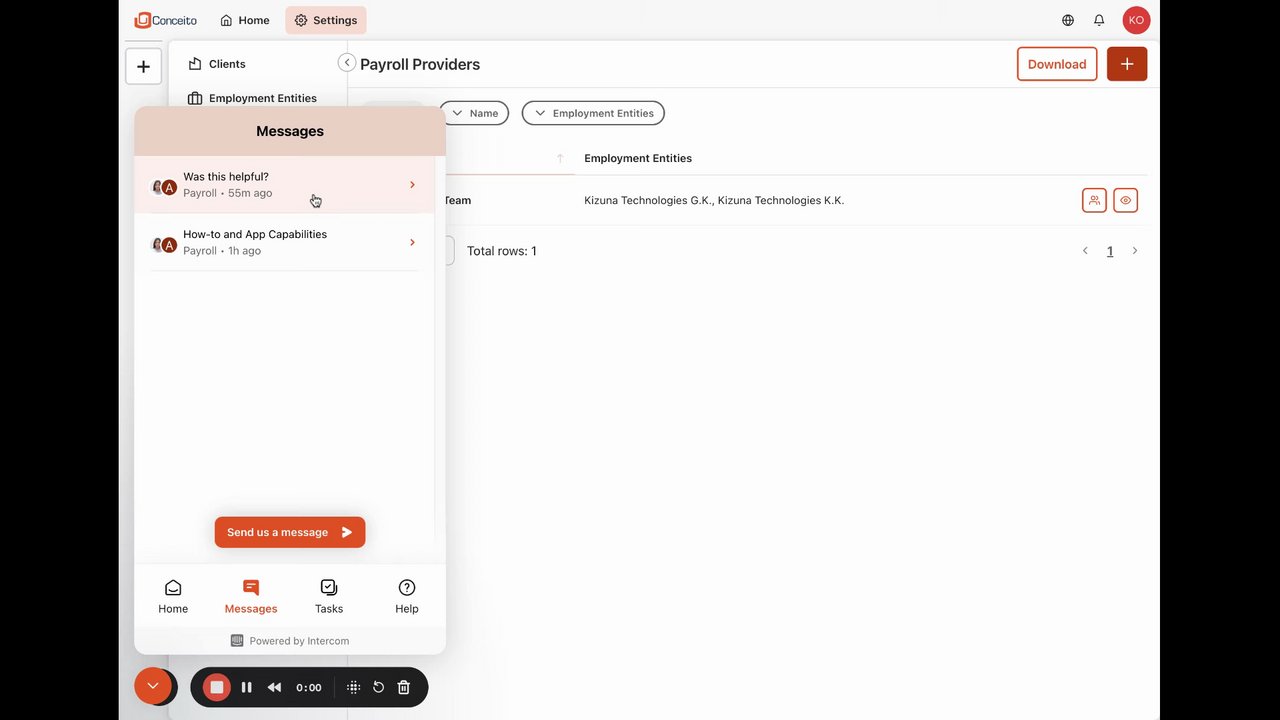Image resolution: width=1280 pixels, height=720 pixels.
Task: Select page 1 in pagination
Action: [1110, 251]
